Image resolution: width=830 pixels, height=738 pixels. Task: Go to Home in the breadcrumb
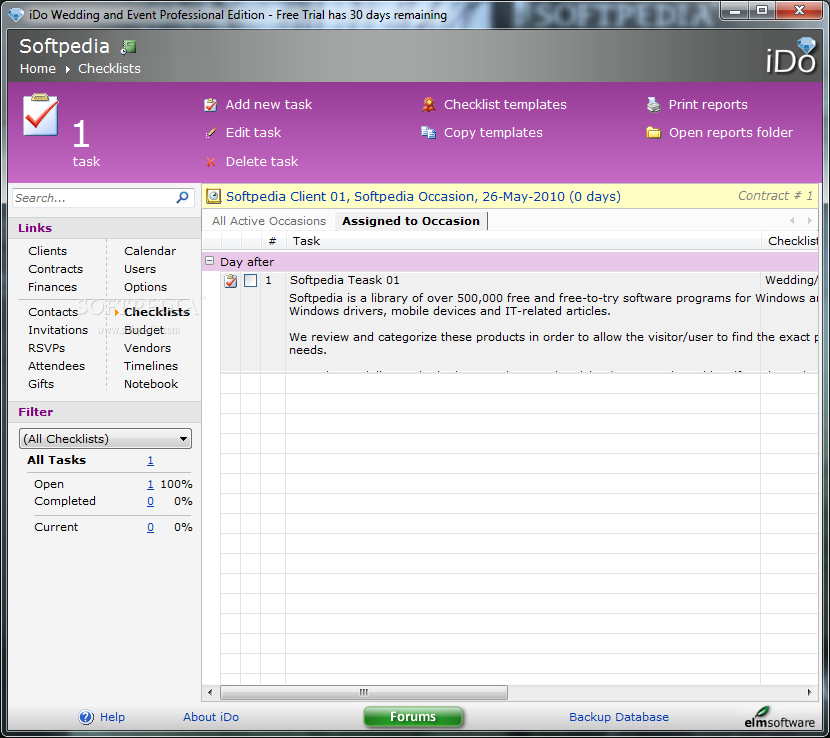(x=38, y=69)
